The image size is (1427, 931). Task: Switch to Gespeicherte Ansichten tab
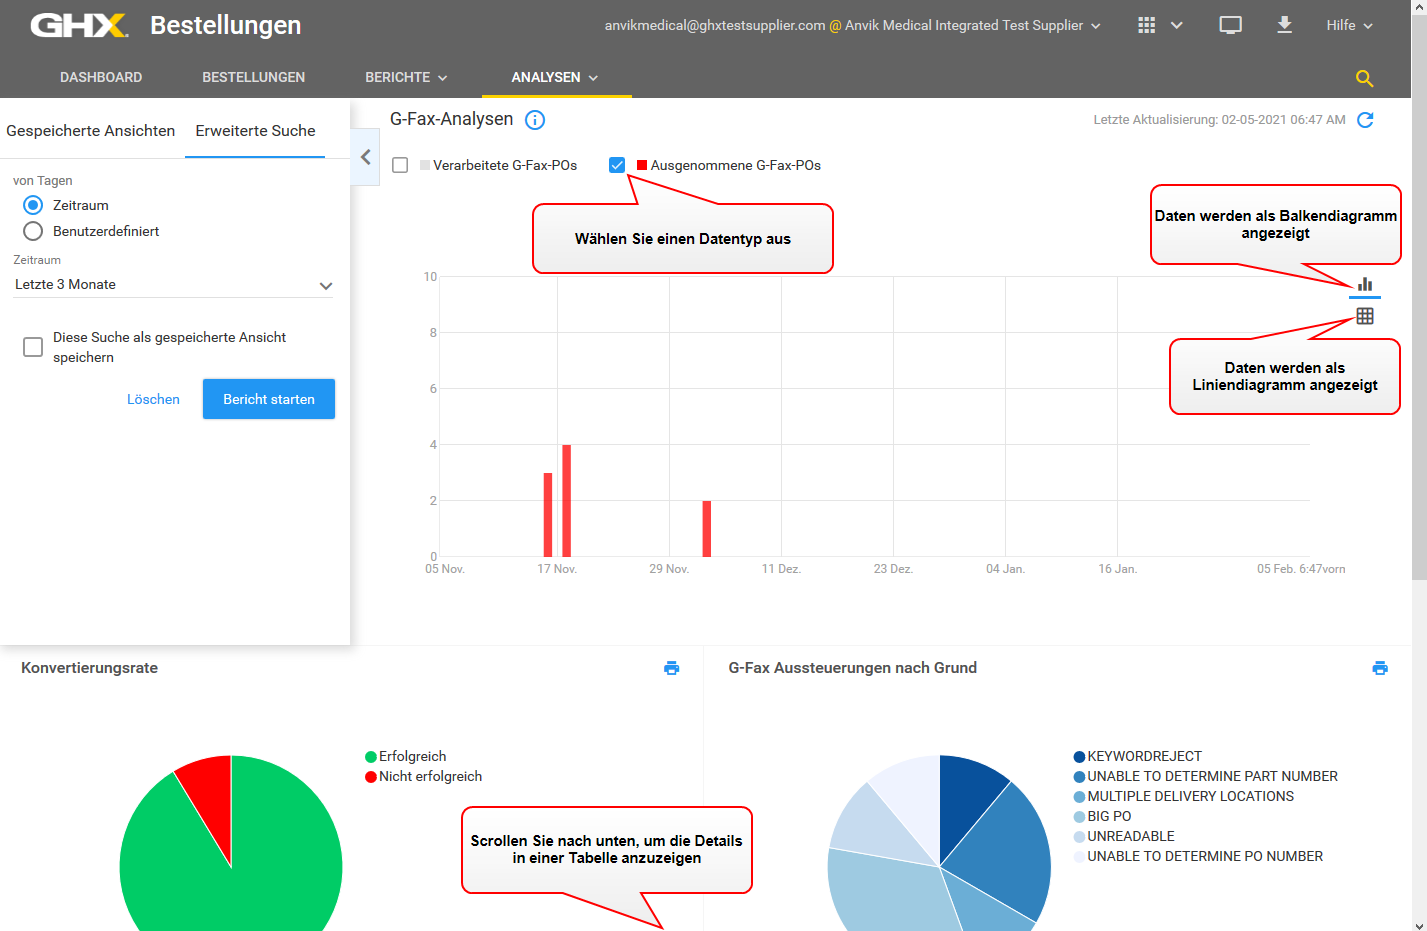click(x=91, y=131)
